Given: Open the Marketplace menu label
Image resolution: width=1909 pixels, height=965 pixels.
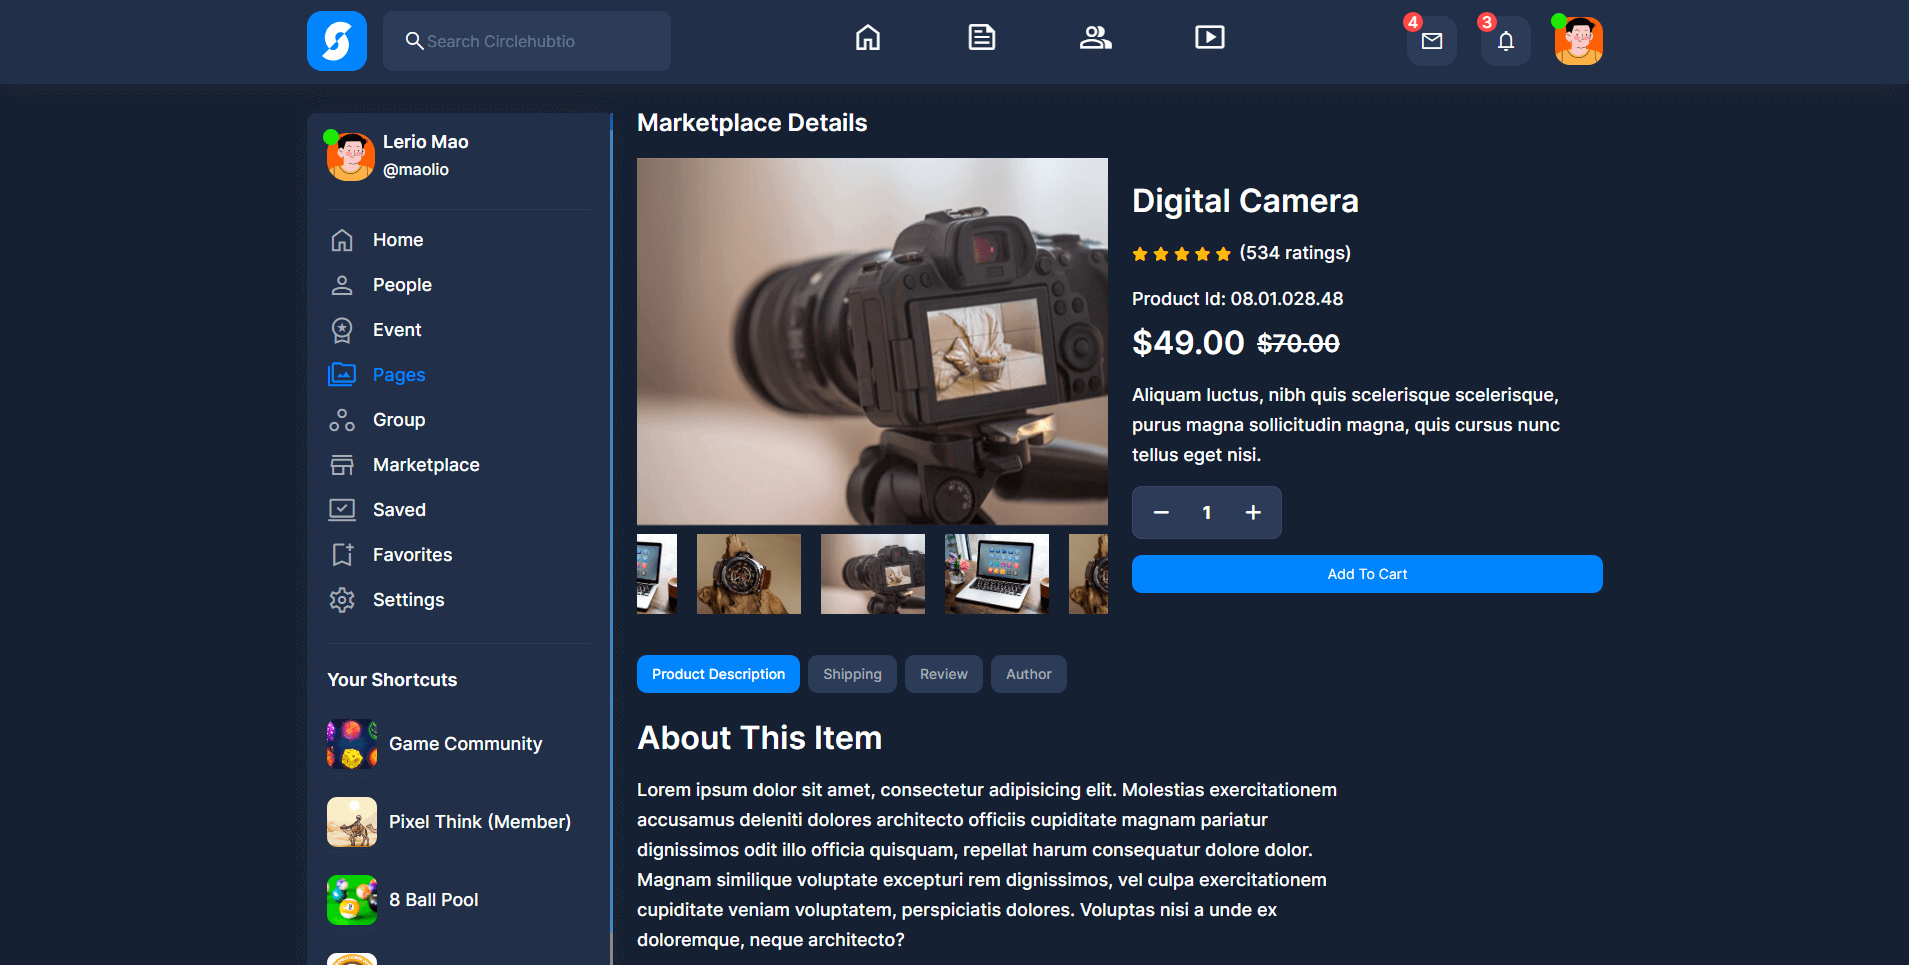Looking at the screenshot, I should click(426, 465).
